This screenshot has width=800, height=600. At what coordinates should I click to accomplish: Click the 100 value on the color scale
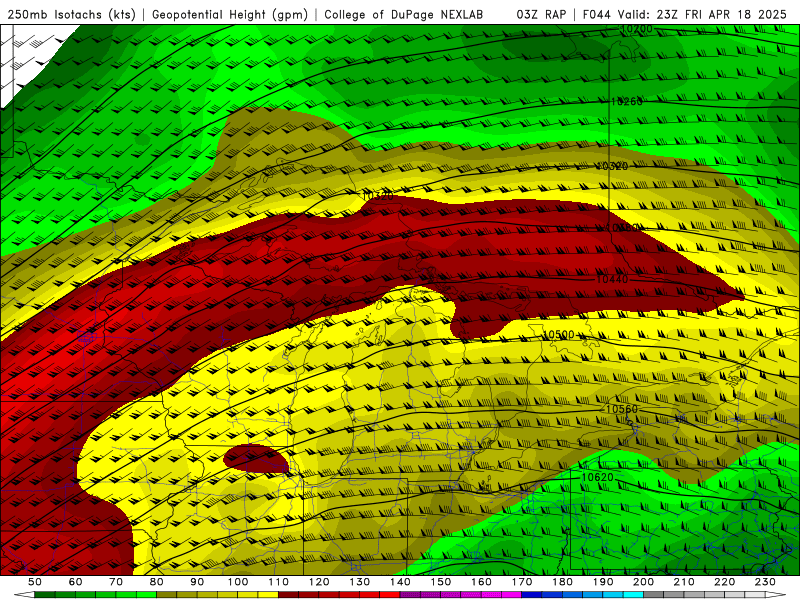237,582
